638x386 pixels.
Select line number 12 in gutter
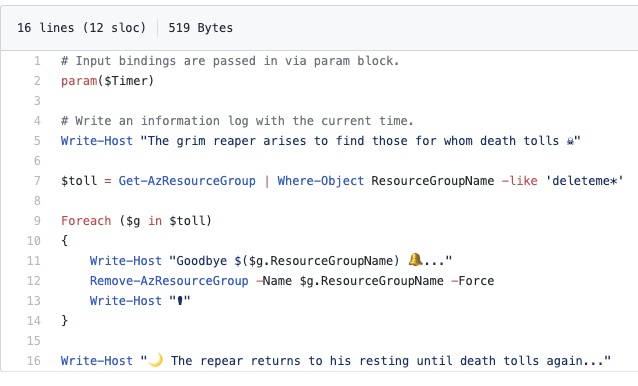point(34,281)
